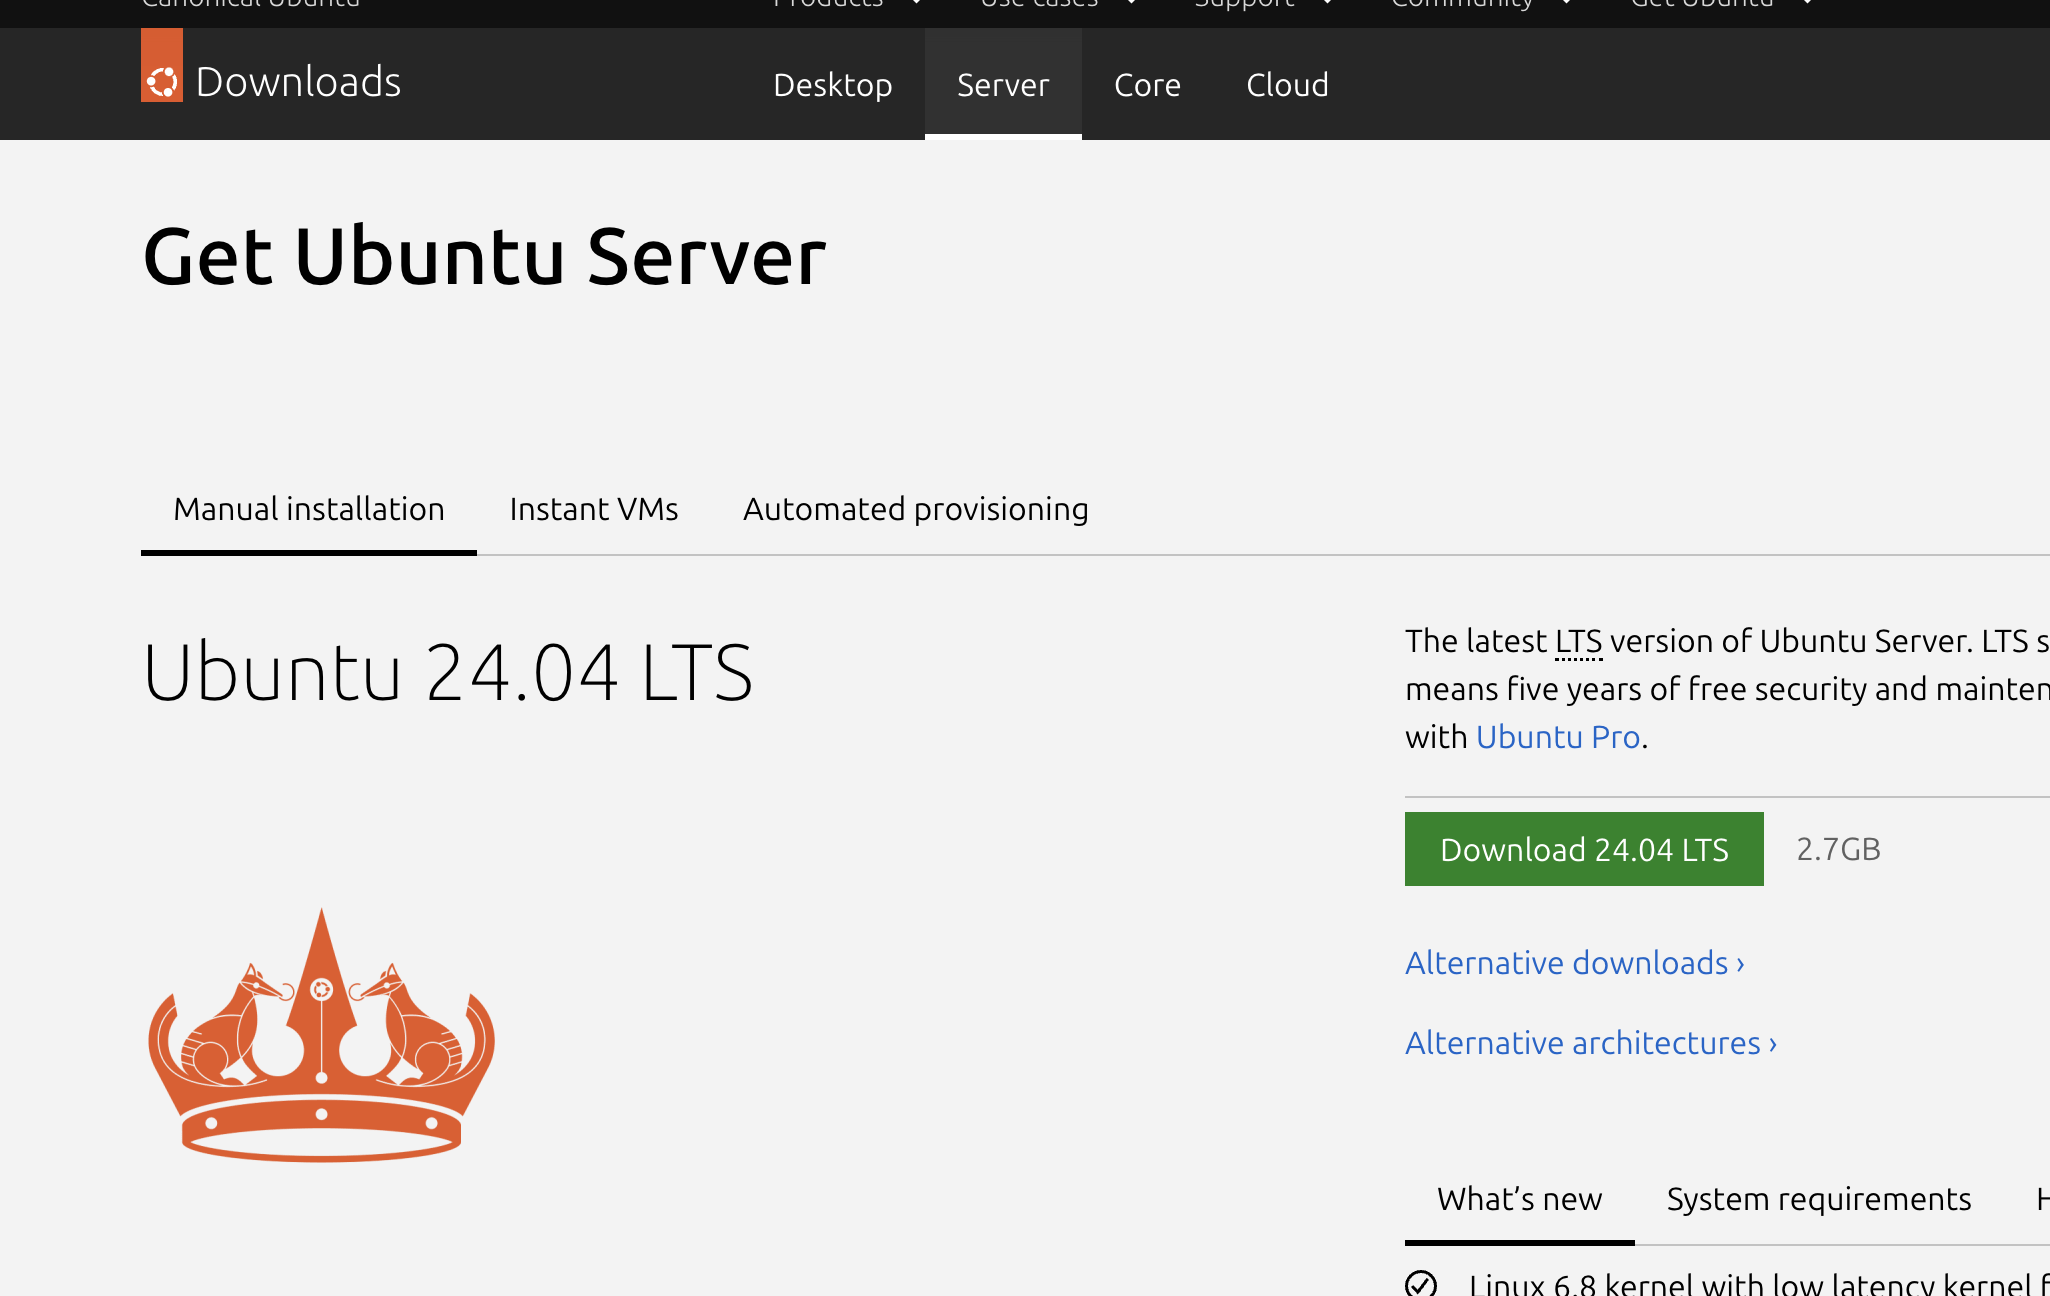The image size is (2050, 1296).
Task: Open the Desktop downloads tab
Action: [833, 84]
